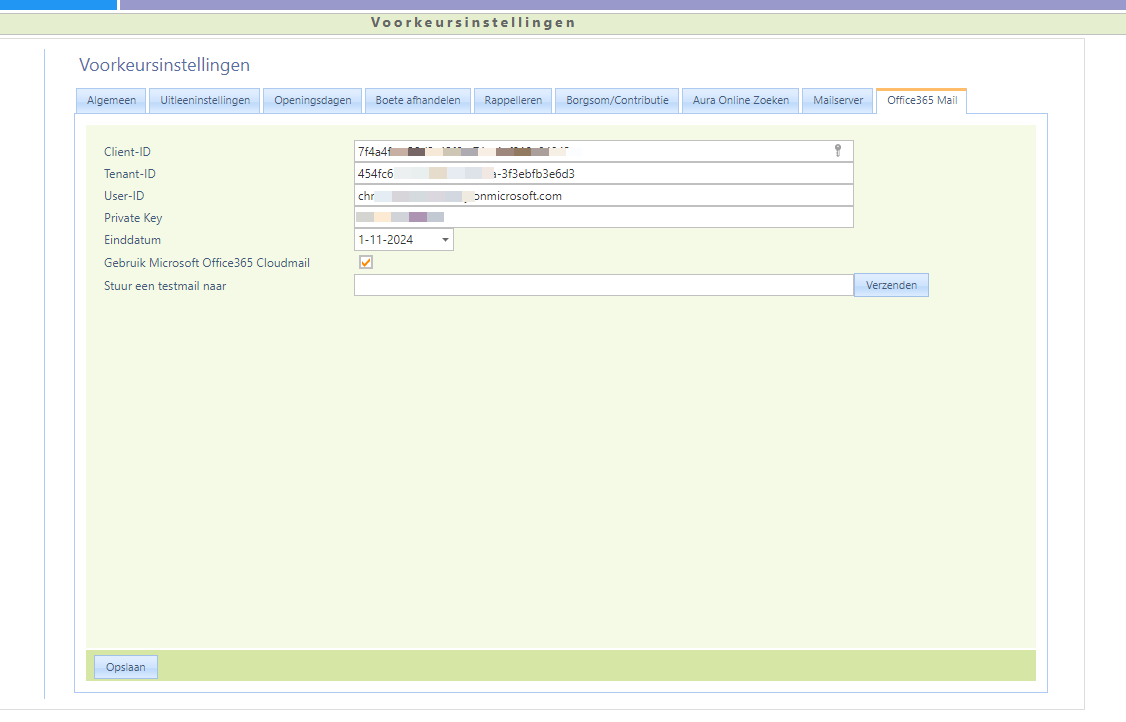Image resolution: width=1126 pixels, height=722 pixels.
Task: Click the Office365 Mail tab
Action: coord(921,100)
